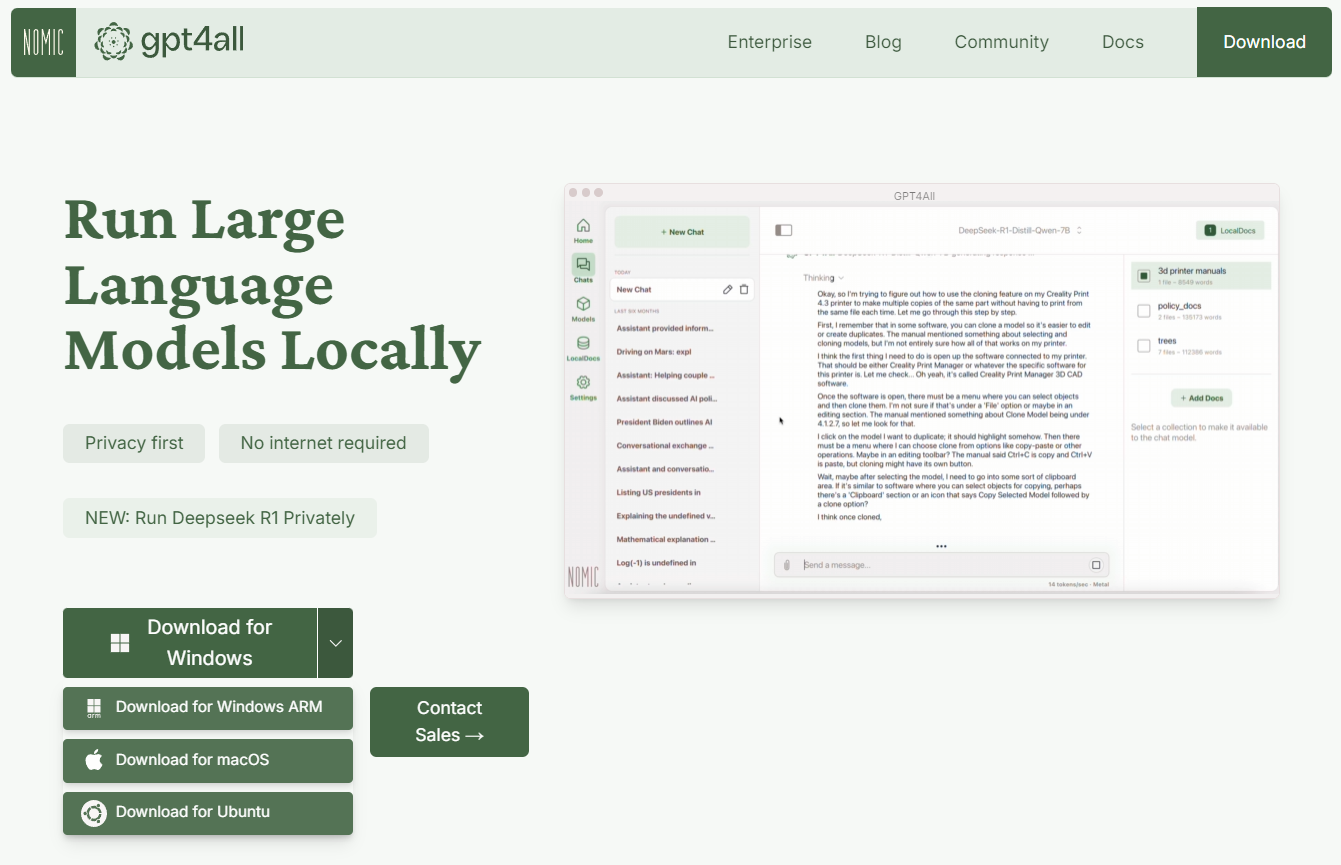Click the gpt4all logo in header

tap(169, 41)
